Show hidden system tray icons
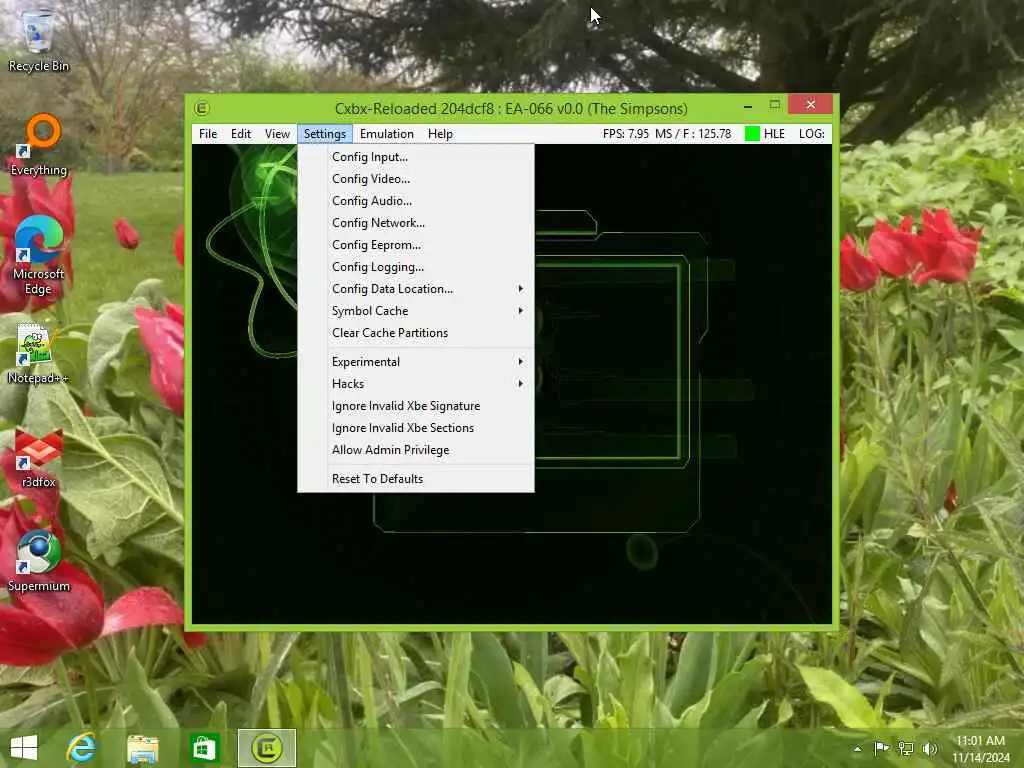This screenshot has width=1024, height=768. pyautogui.click(x=857, y=748)
